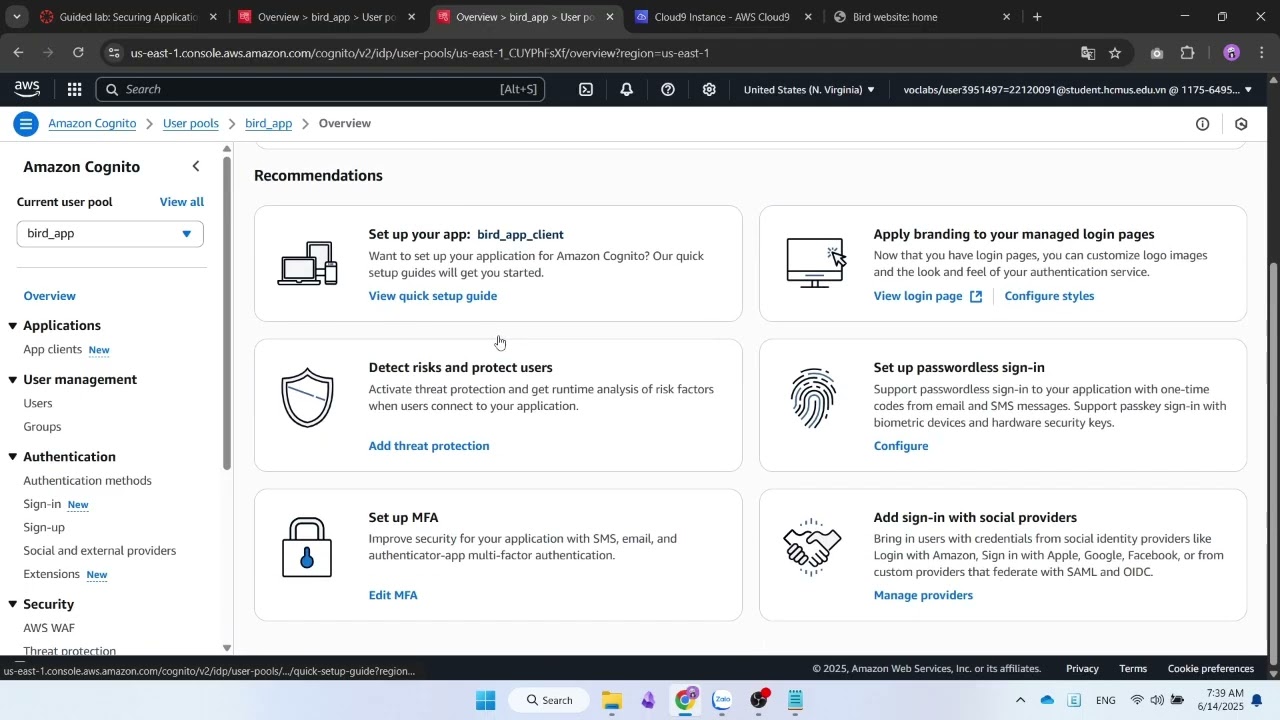Click the Manage providers link
1280x720 pixels.
[x=923, y=595]
